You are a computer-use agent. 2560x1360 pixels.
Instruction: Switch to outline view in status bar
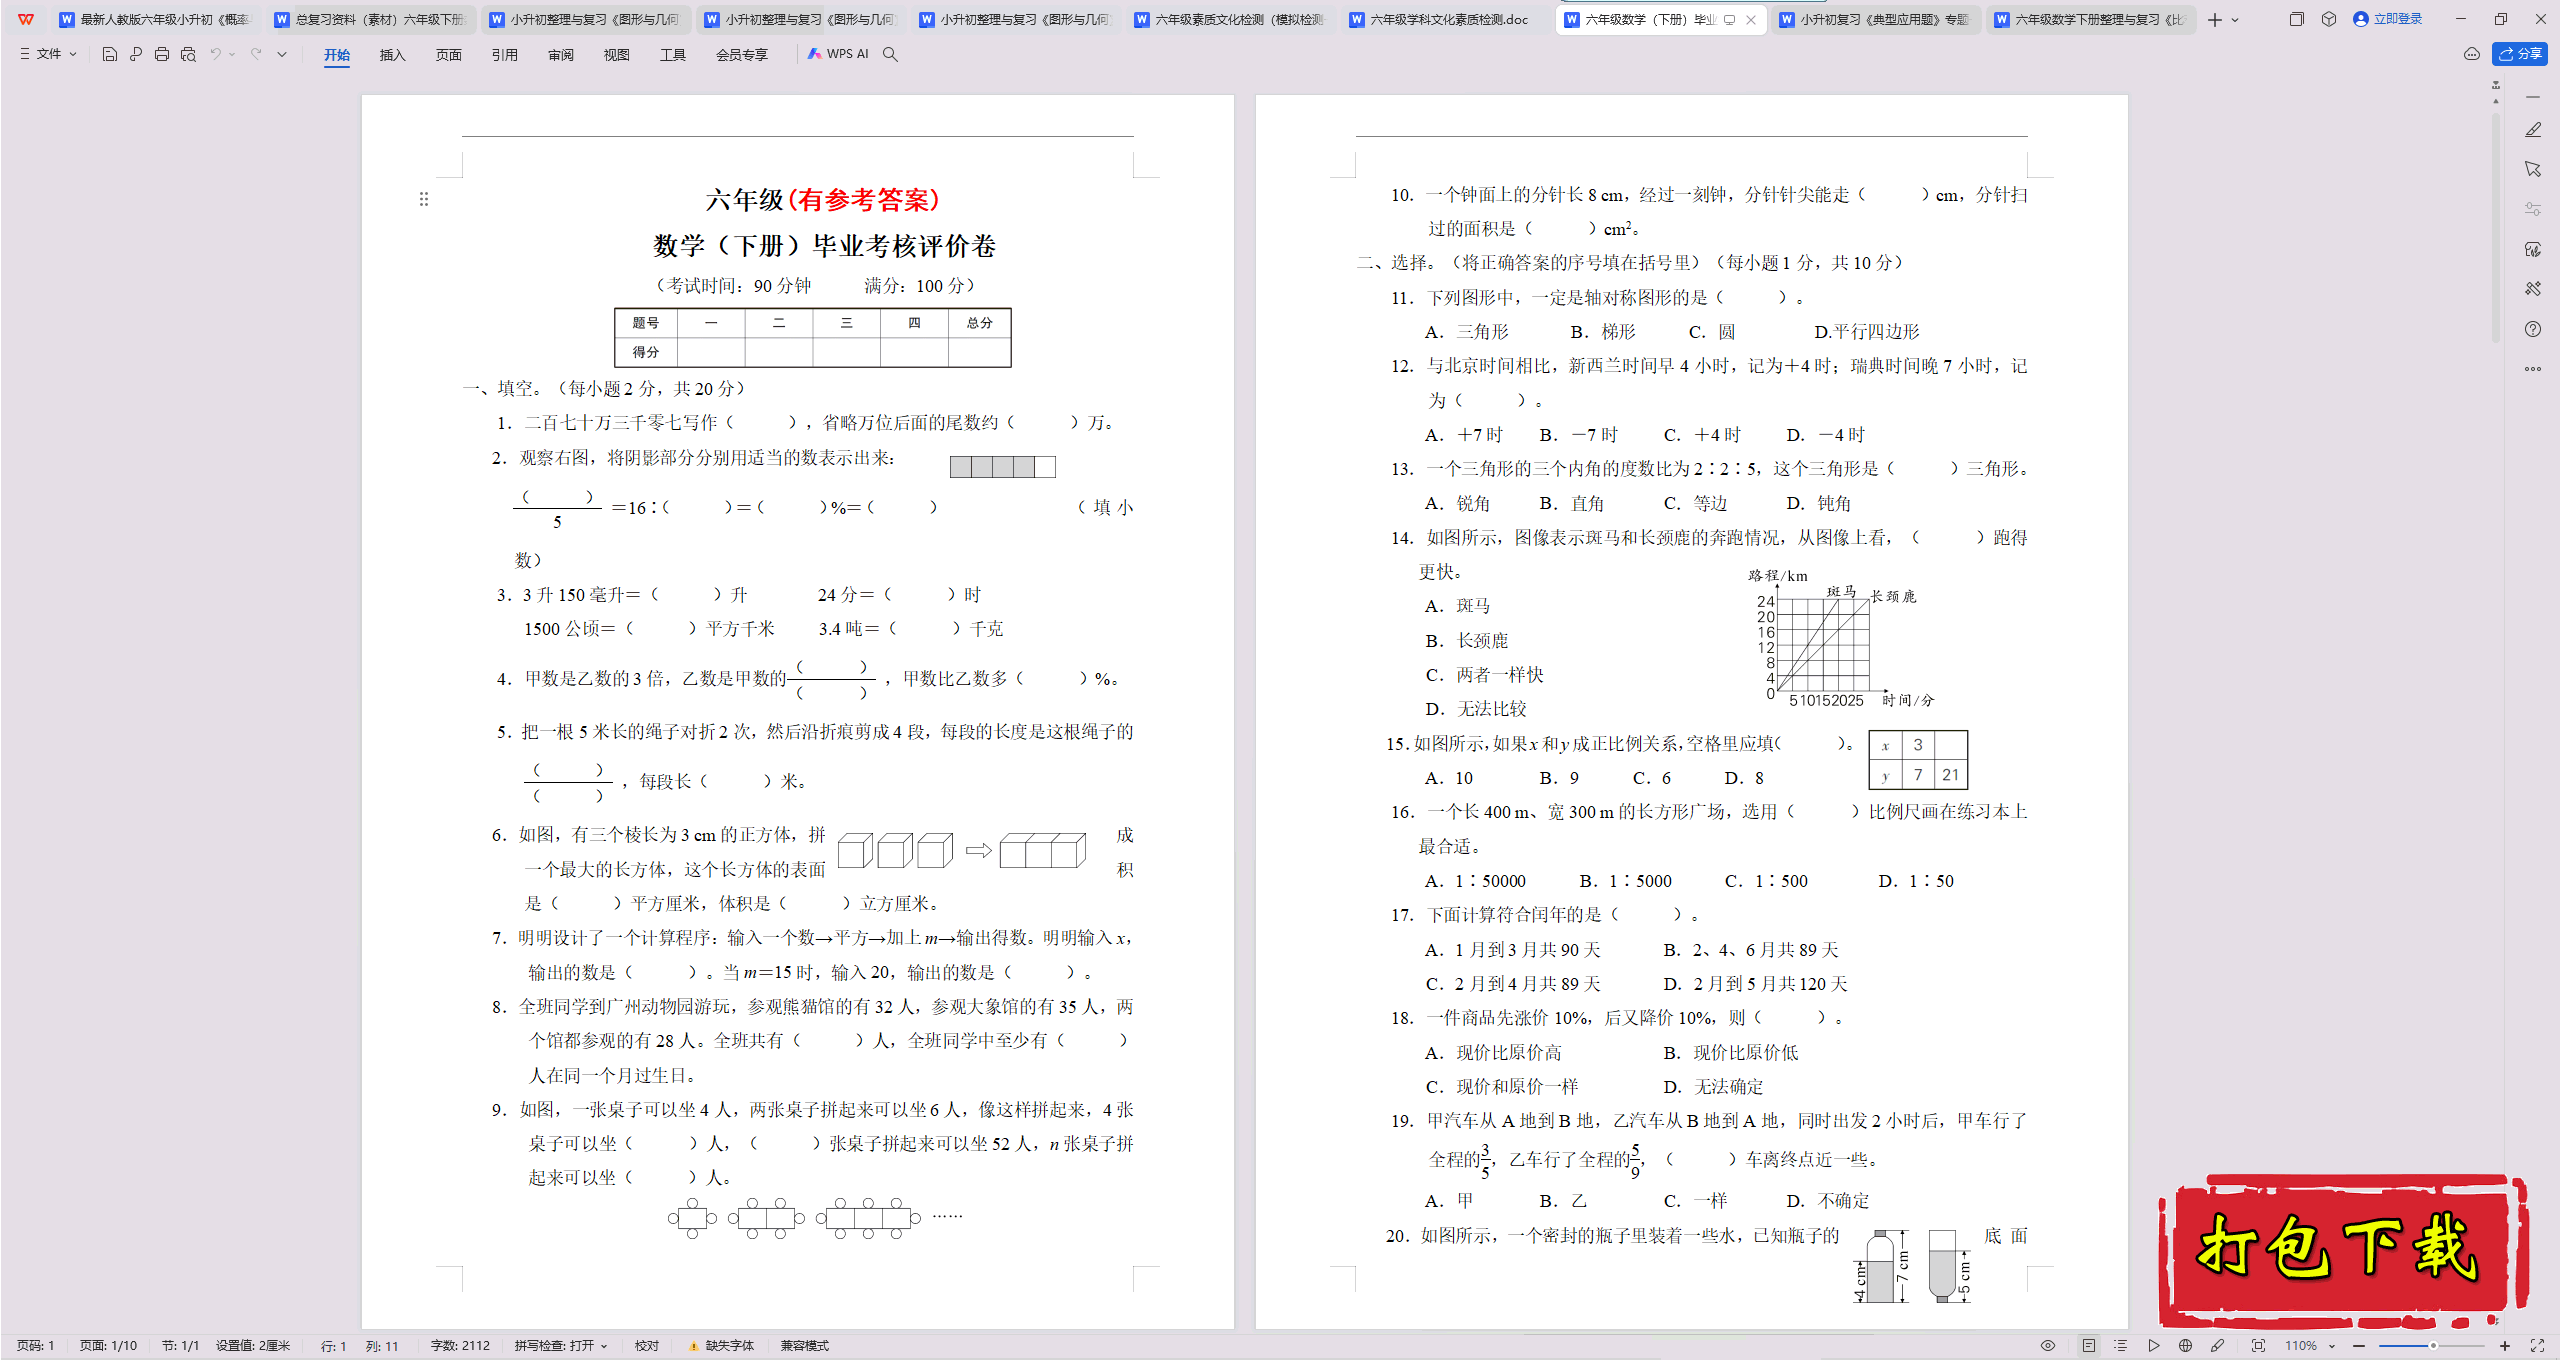[x=2121, y=1346]
